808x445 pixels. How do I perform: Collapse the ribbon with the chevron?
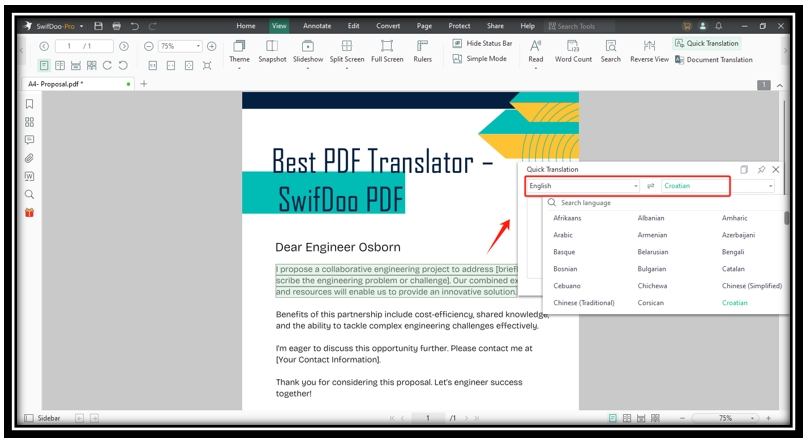(x=780, y=85)
